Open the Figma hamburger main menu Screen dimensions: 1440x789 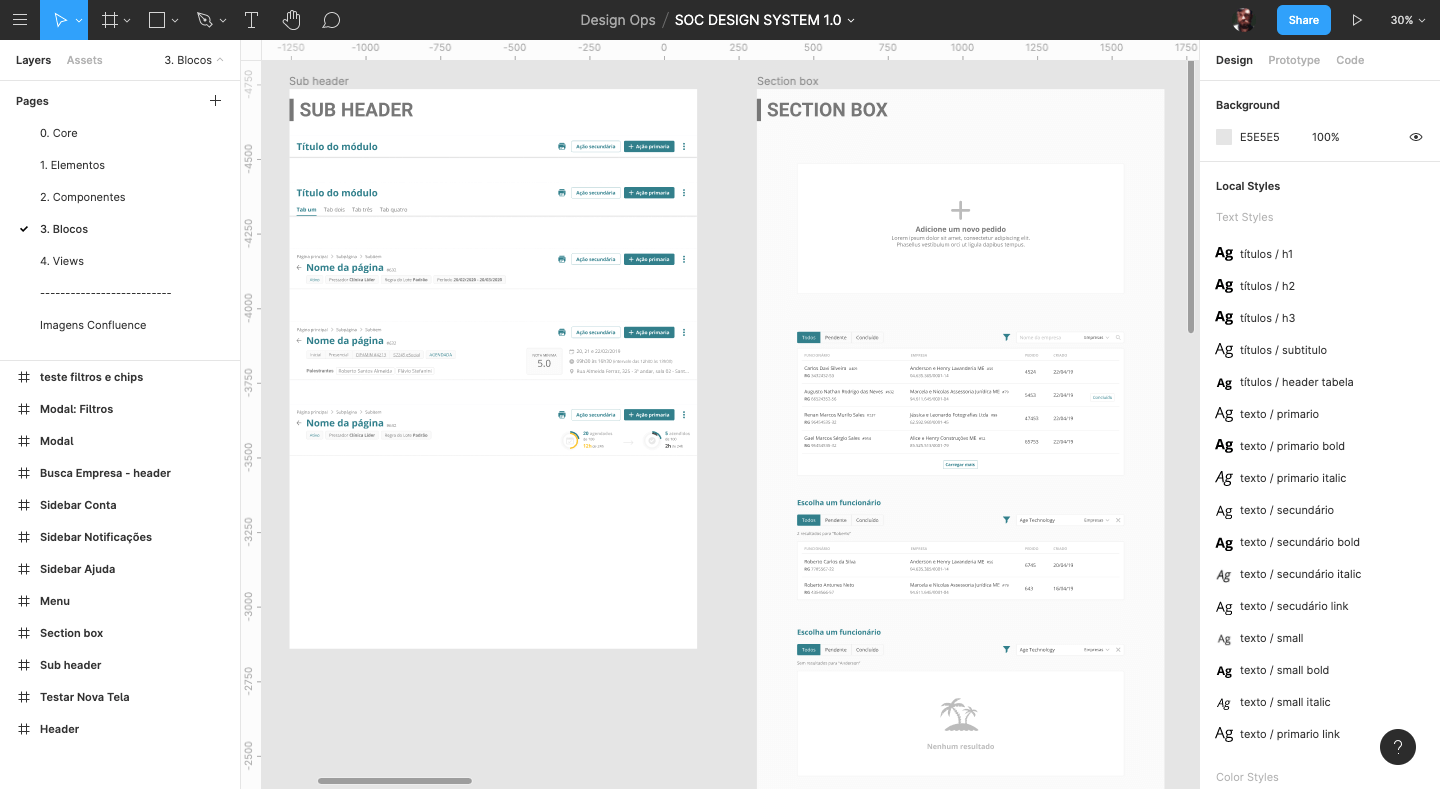20,20
